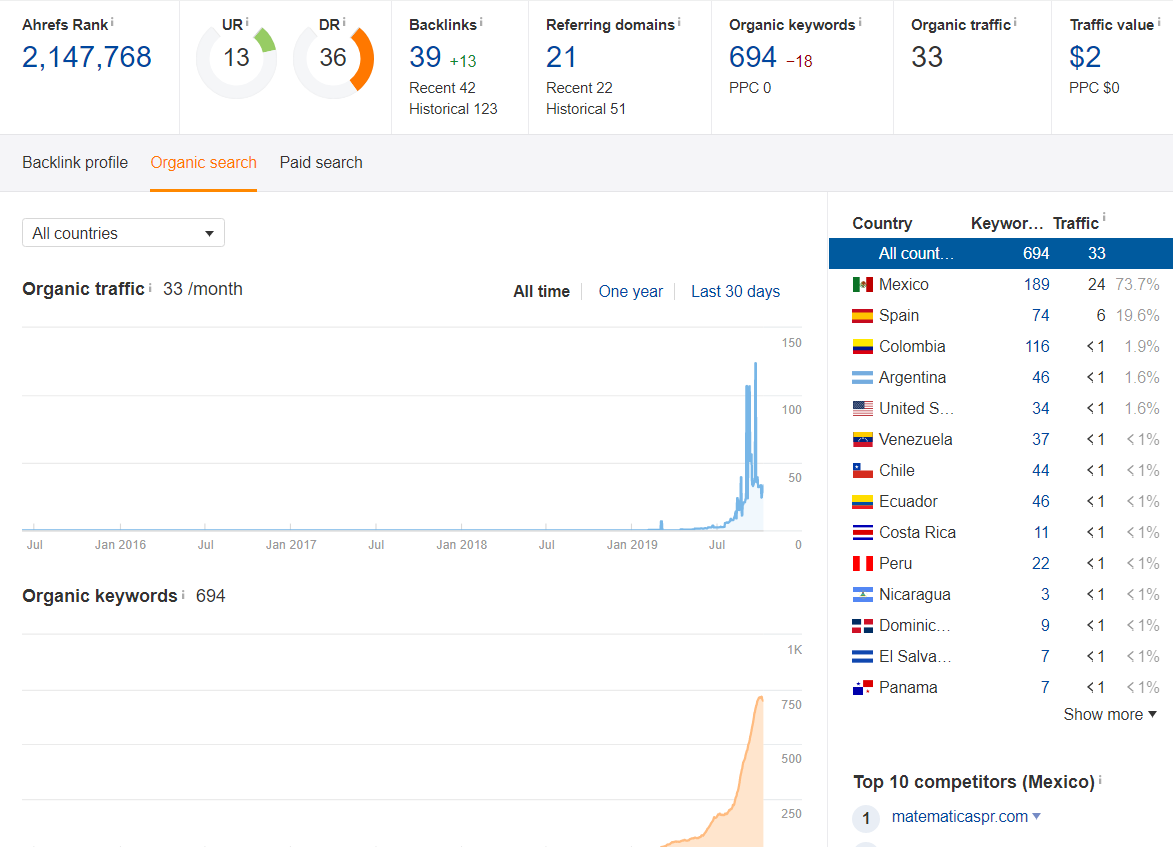Open Ahrefs Rank value 2,147,768

(x=87, y=57)
